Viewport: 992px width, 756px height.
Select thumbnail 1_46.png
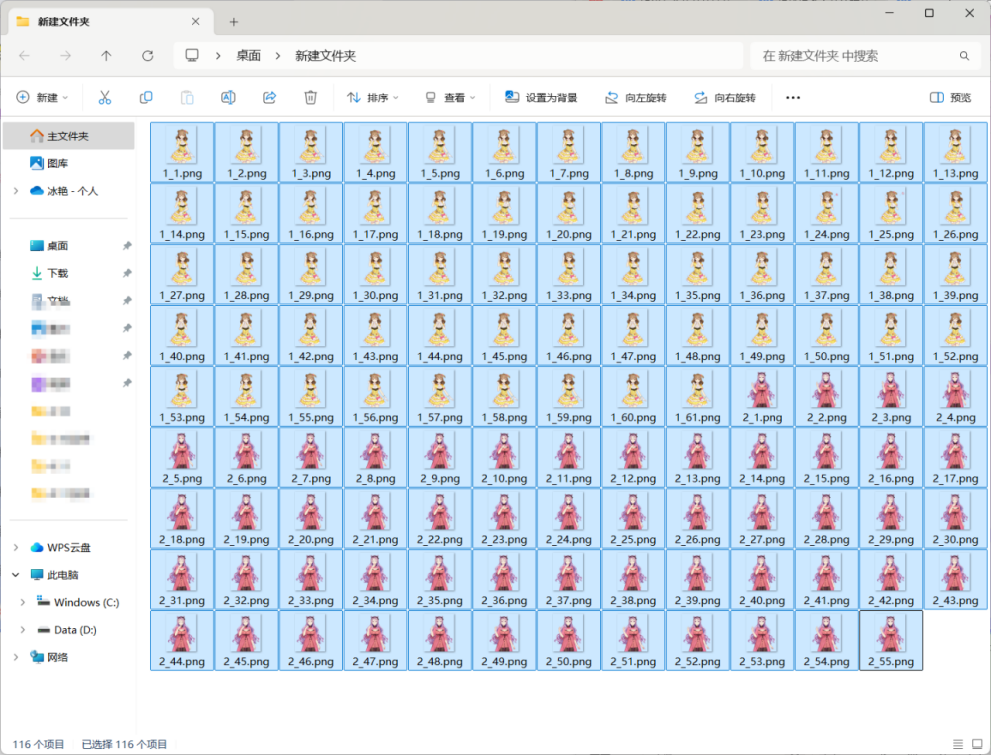(x=569, y=336)
